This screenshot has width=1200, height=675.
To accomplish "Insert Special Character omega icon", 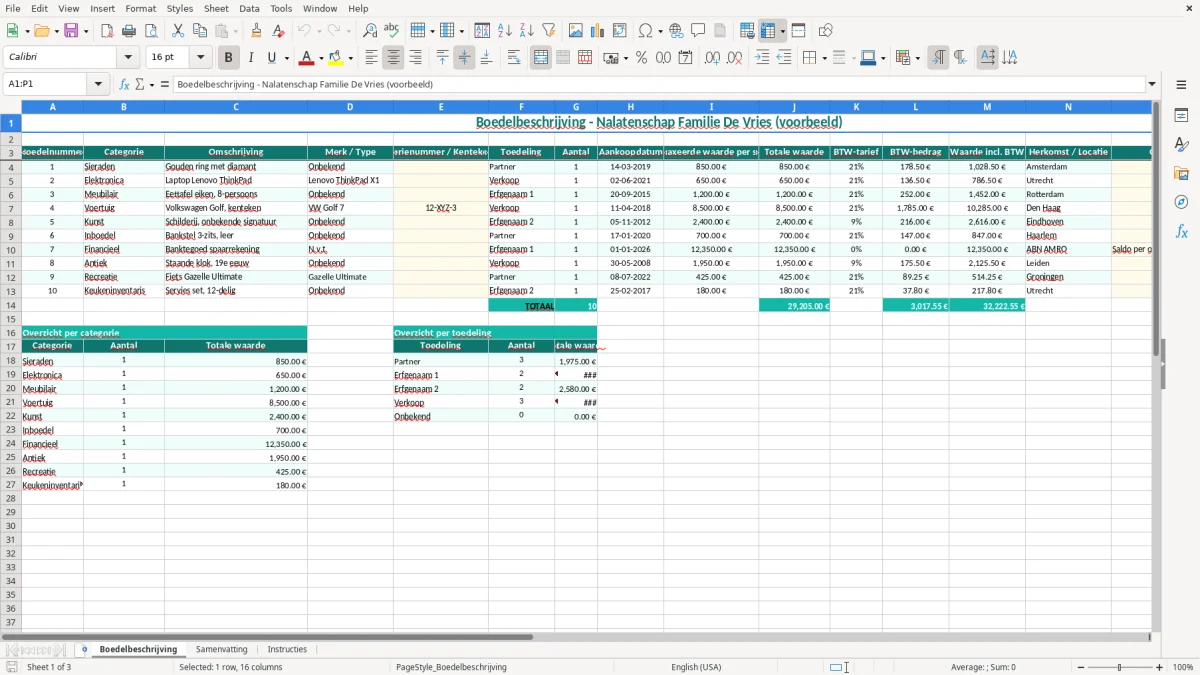I will tap(645, 31).
